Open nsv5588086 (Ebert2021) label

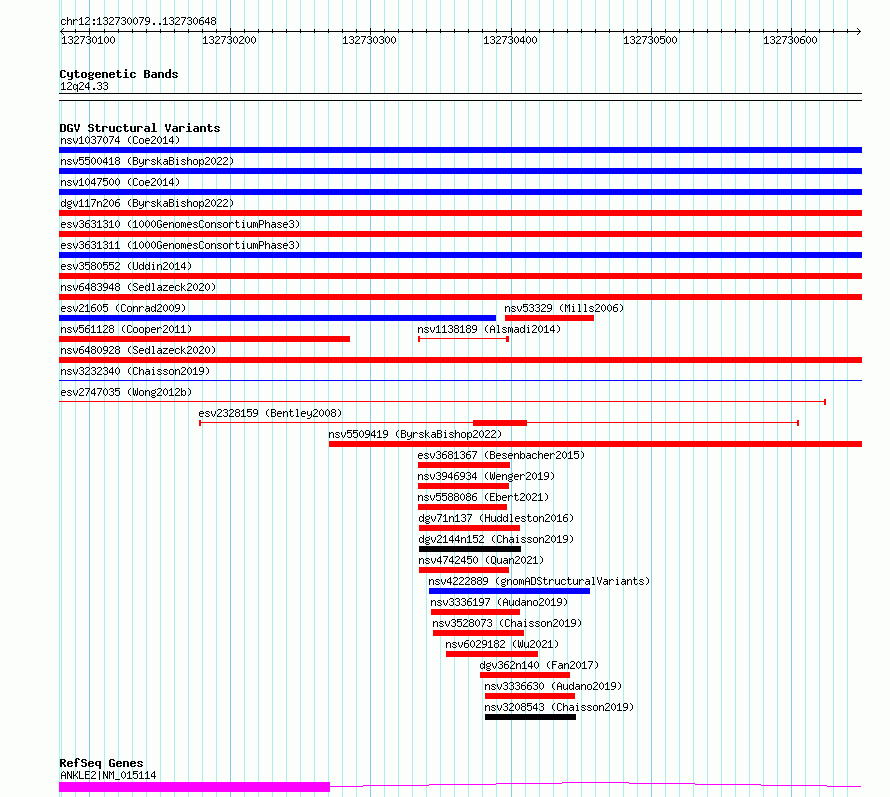pos(483,497)
